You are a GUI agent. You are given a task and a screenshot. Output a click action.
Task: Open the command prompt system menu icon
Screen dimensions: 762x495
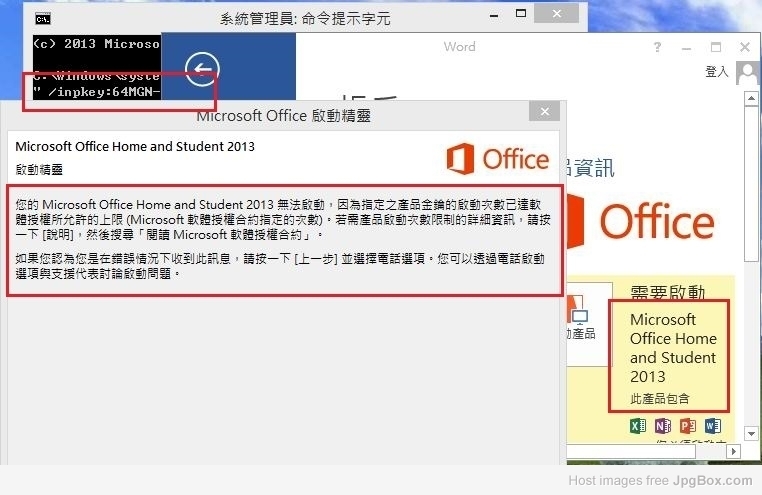pyautogui.click(x=43, y=19)
